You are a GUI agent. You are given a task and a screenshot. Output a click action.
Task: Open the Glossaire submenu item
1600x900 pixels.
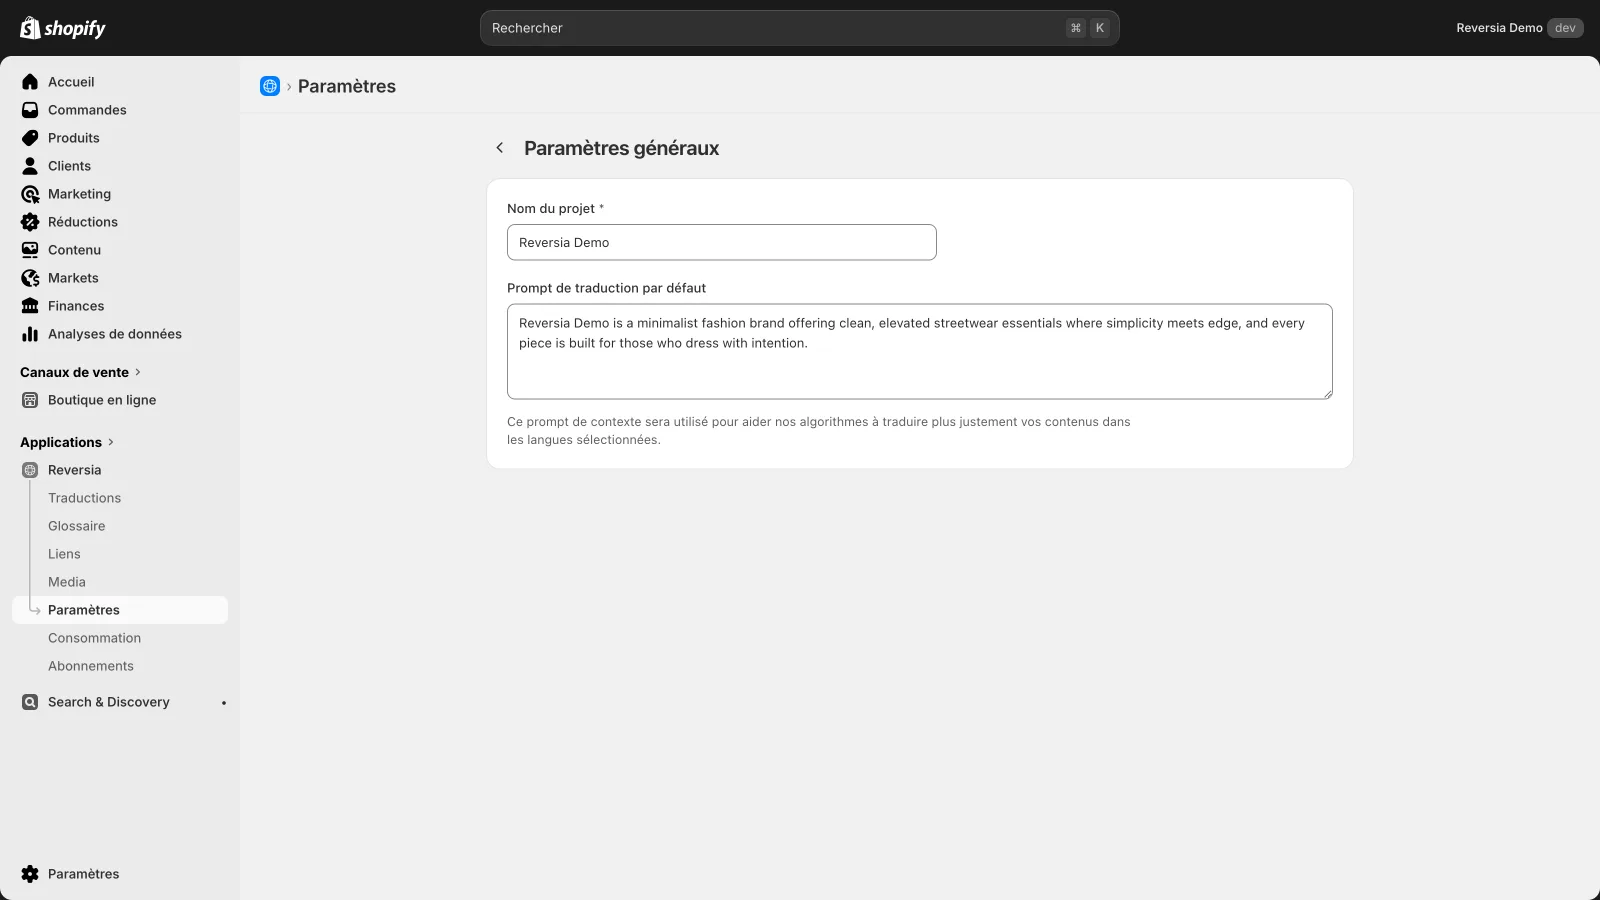click(x=76, y=526)
